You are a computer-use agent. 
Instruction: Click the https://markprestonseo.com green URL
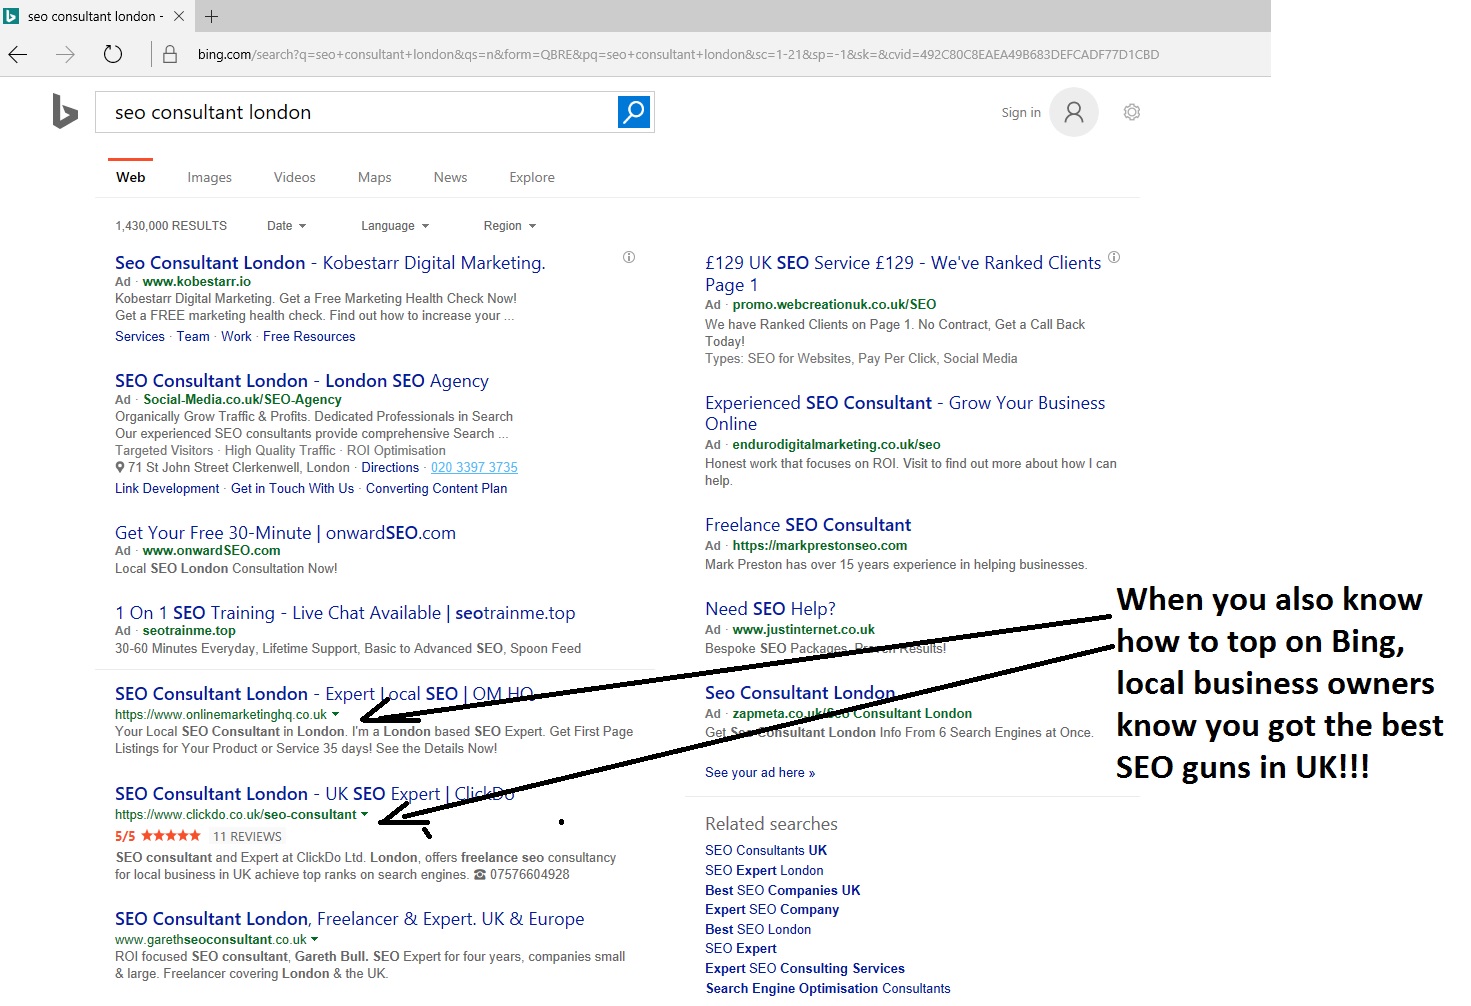[820, 546]
